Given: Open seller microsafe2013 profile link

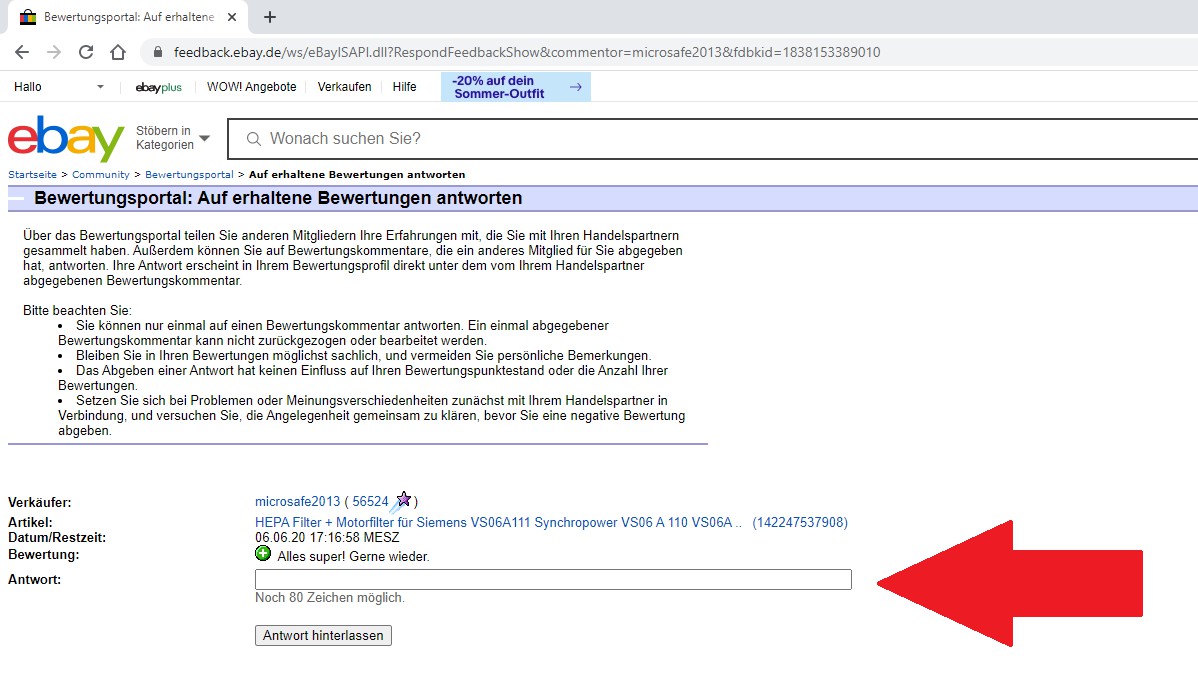Looking at the screenshot, I should click(x=297, y=502).
